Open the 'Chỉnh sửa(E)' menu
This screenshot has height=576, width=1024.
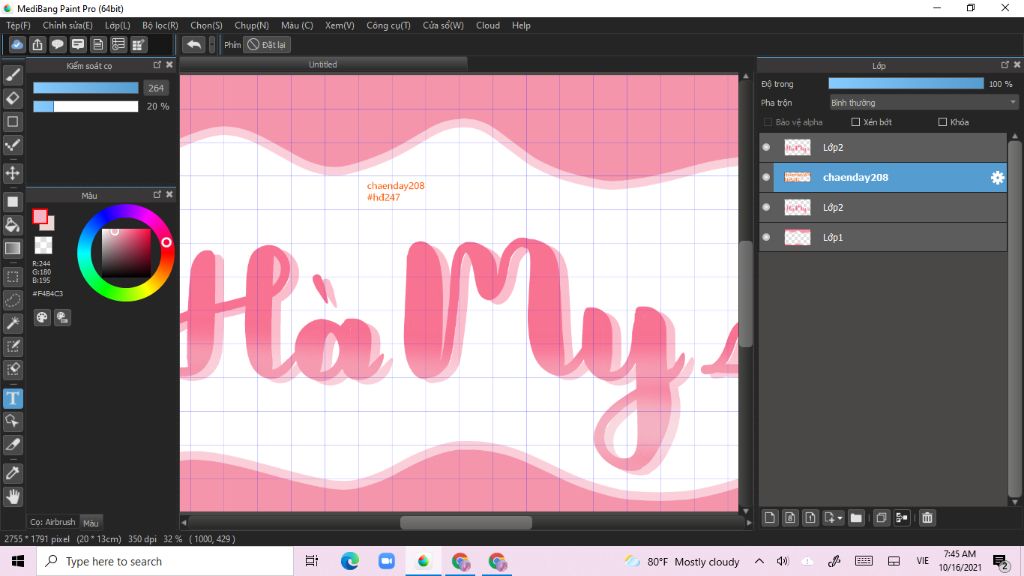[68, 25]
